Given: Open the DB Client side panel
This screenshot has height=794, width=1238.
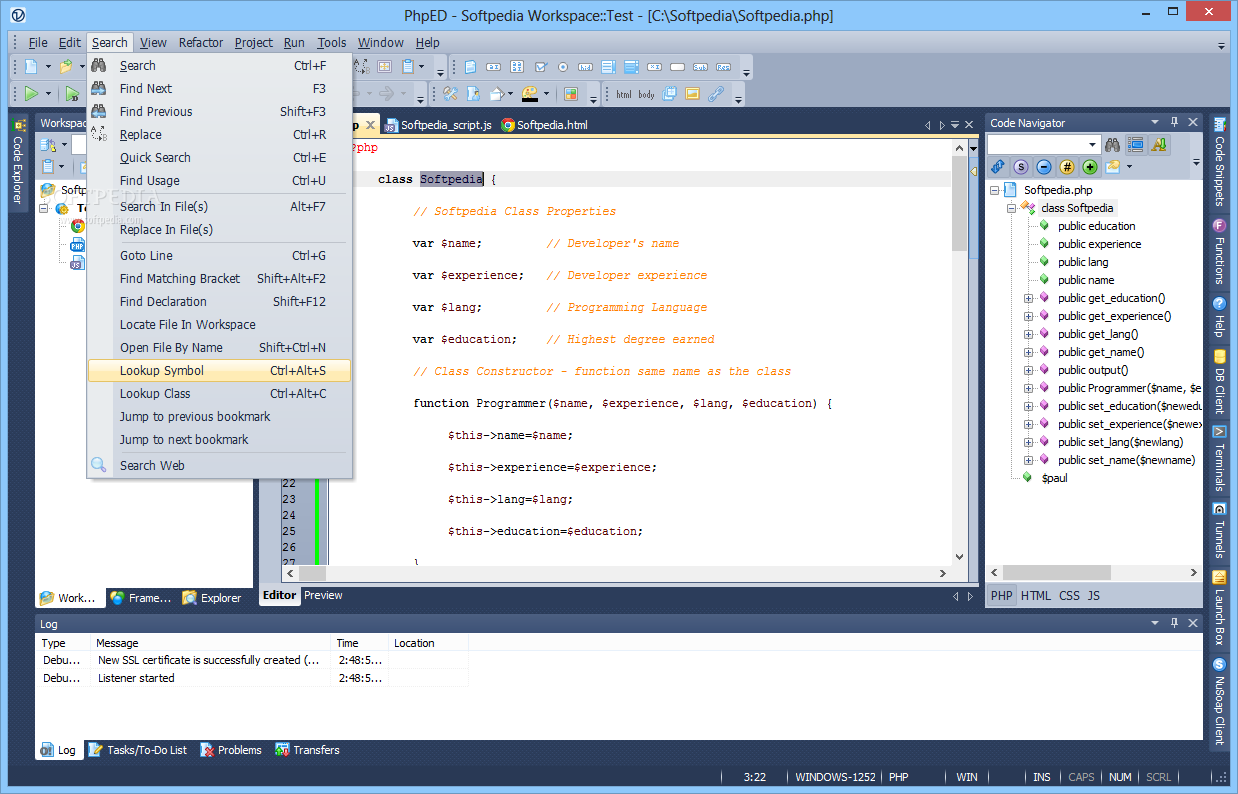Looking at the screenshot, I should pos(1219,381).
